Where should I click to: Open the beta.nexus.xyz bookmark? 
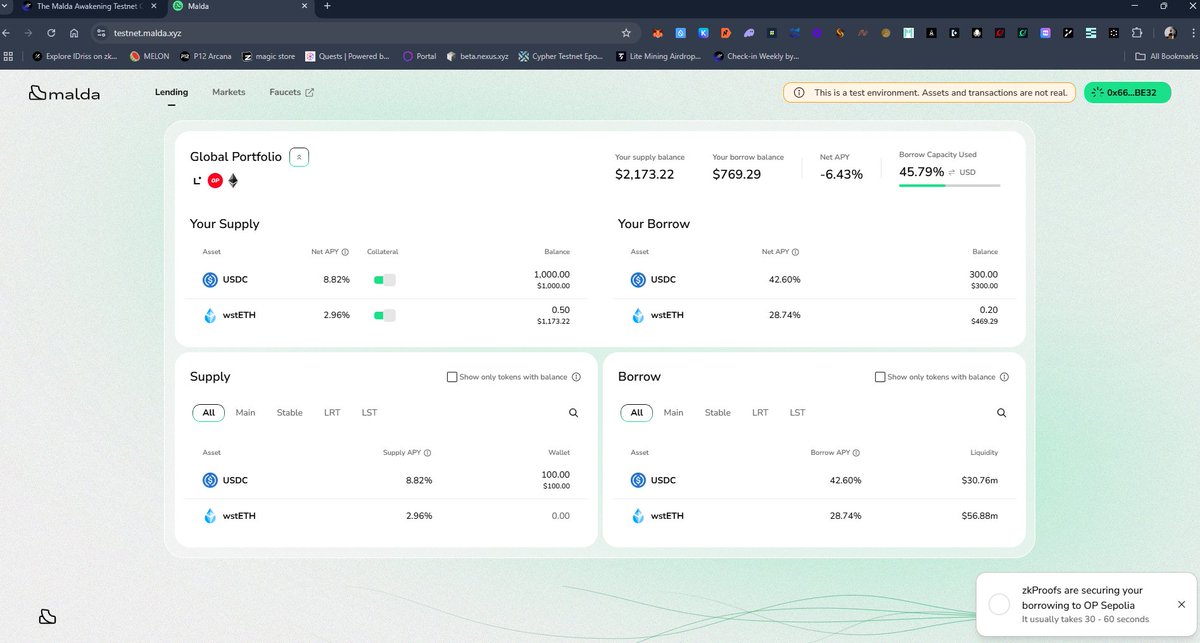(478, 56)
